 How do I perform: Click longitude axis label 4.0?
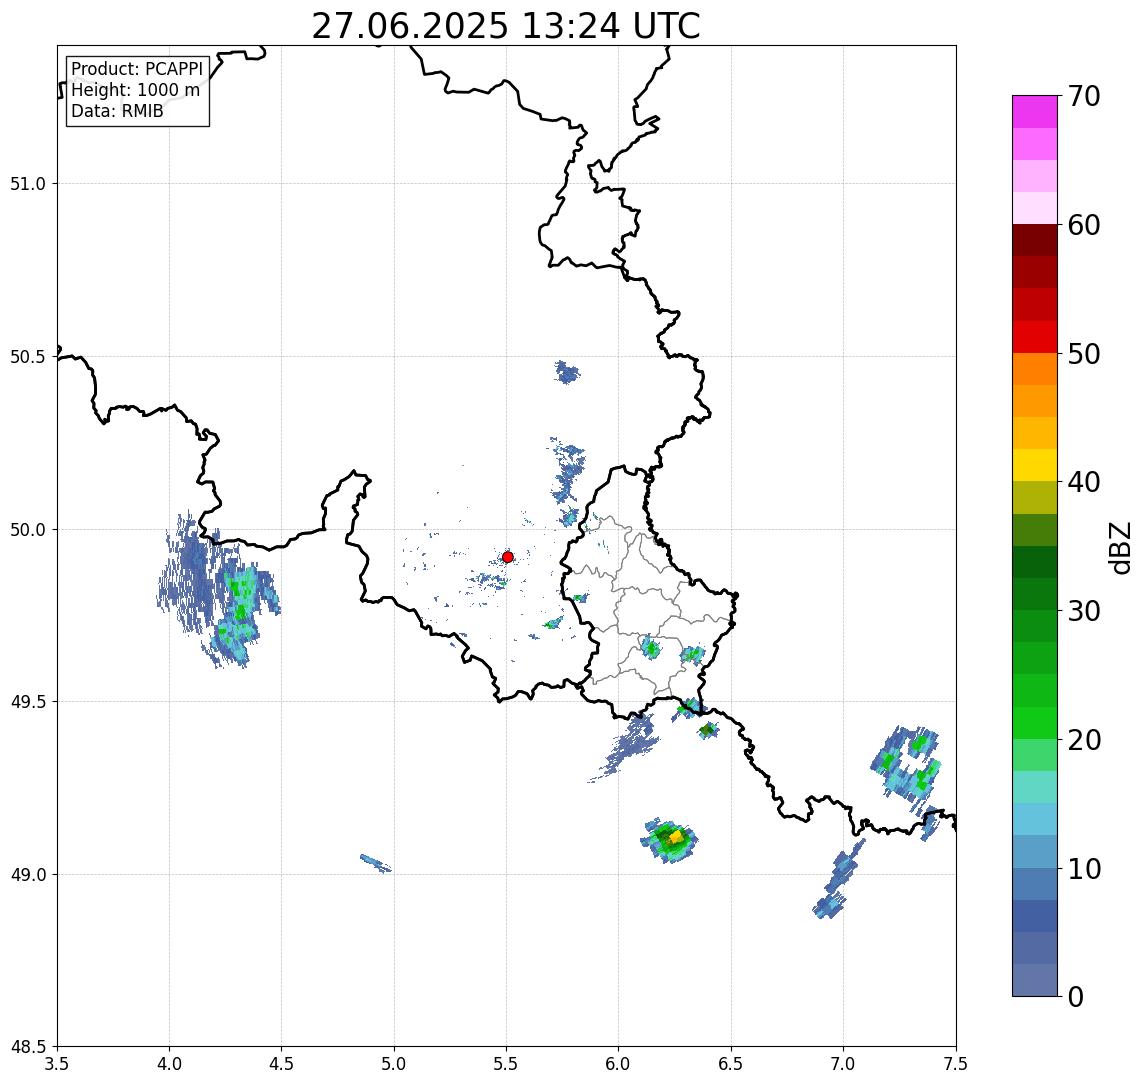tap(169, 1064)
